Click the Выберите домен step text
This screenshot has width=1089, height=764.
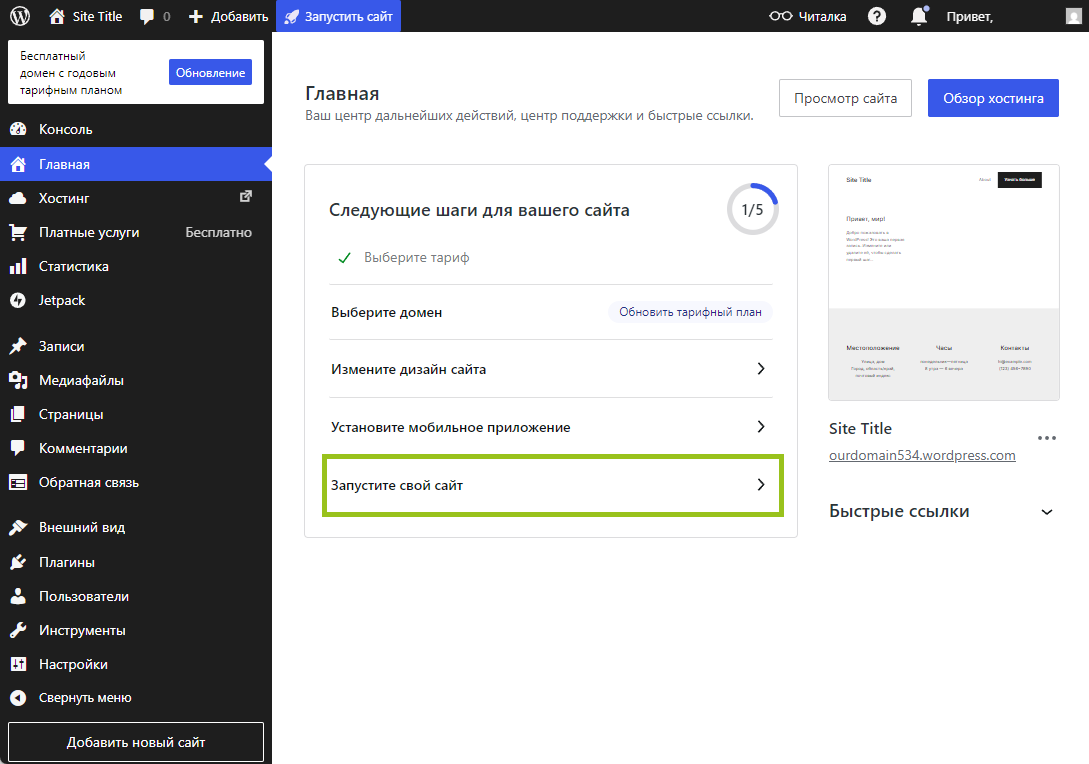(387, 312)
